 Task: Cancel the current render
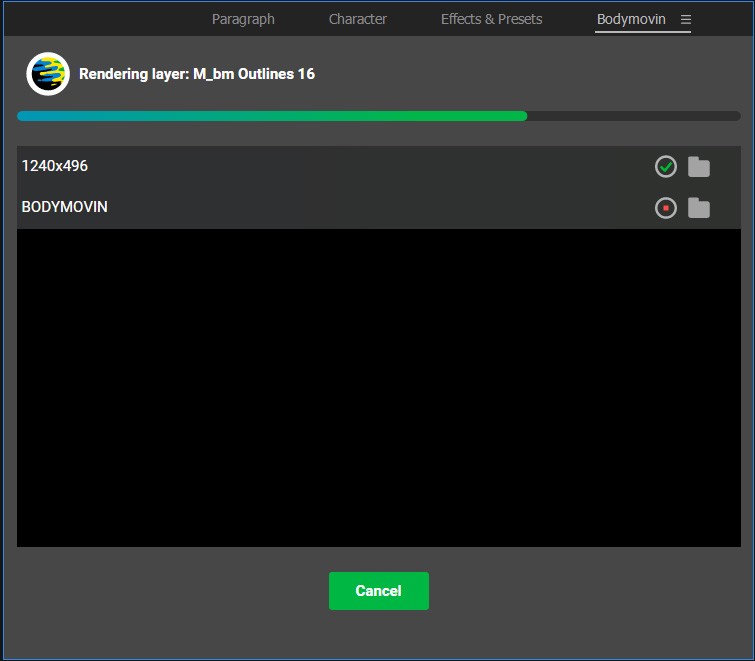click(x=378, y=591)
